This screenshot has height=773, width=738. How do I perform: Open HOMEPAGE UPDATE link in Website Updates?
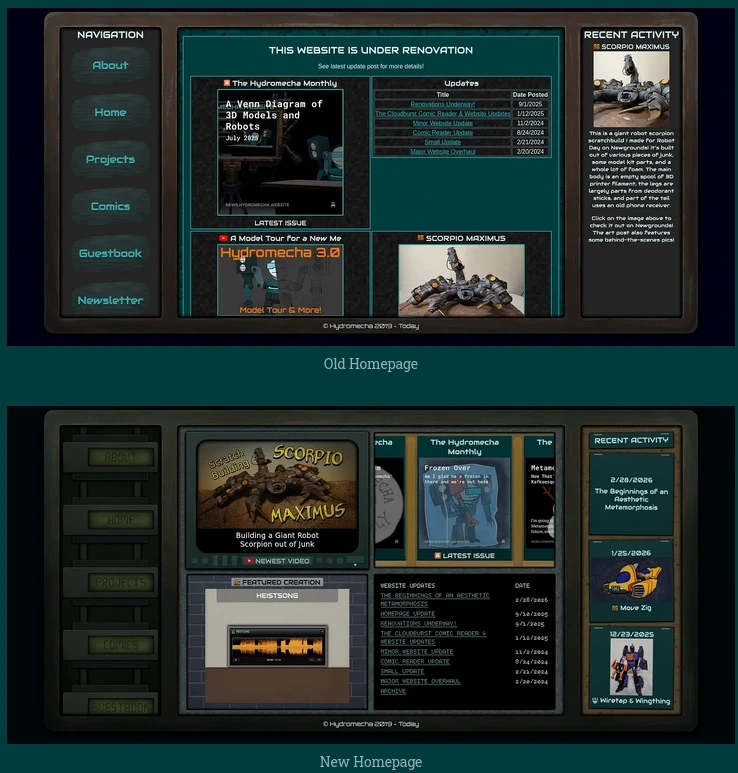pos(408,614)
